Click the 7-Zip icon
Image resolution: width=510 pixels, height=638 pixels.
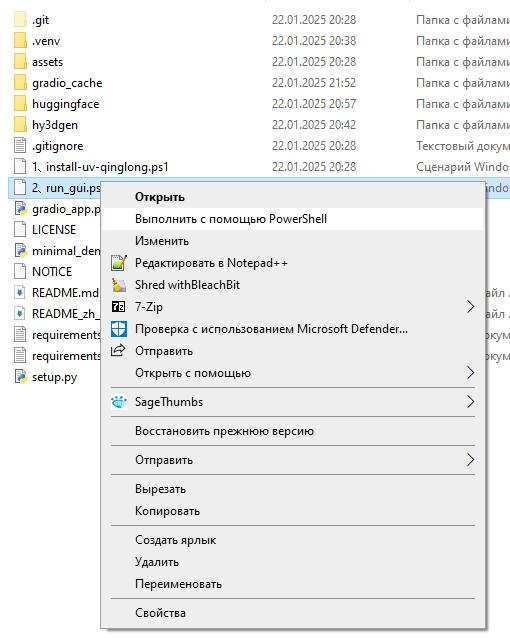[118, 307]
